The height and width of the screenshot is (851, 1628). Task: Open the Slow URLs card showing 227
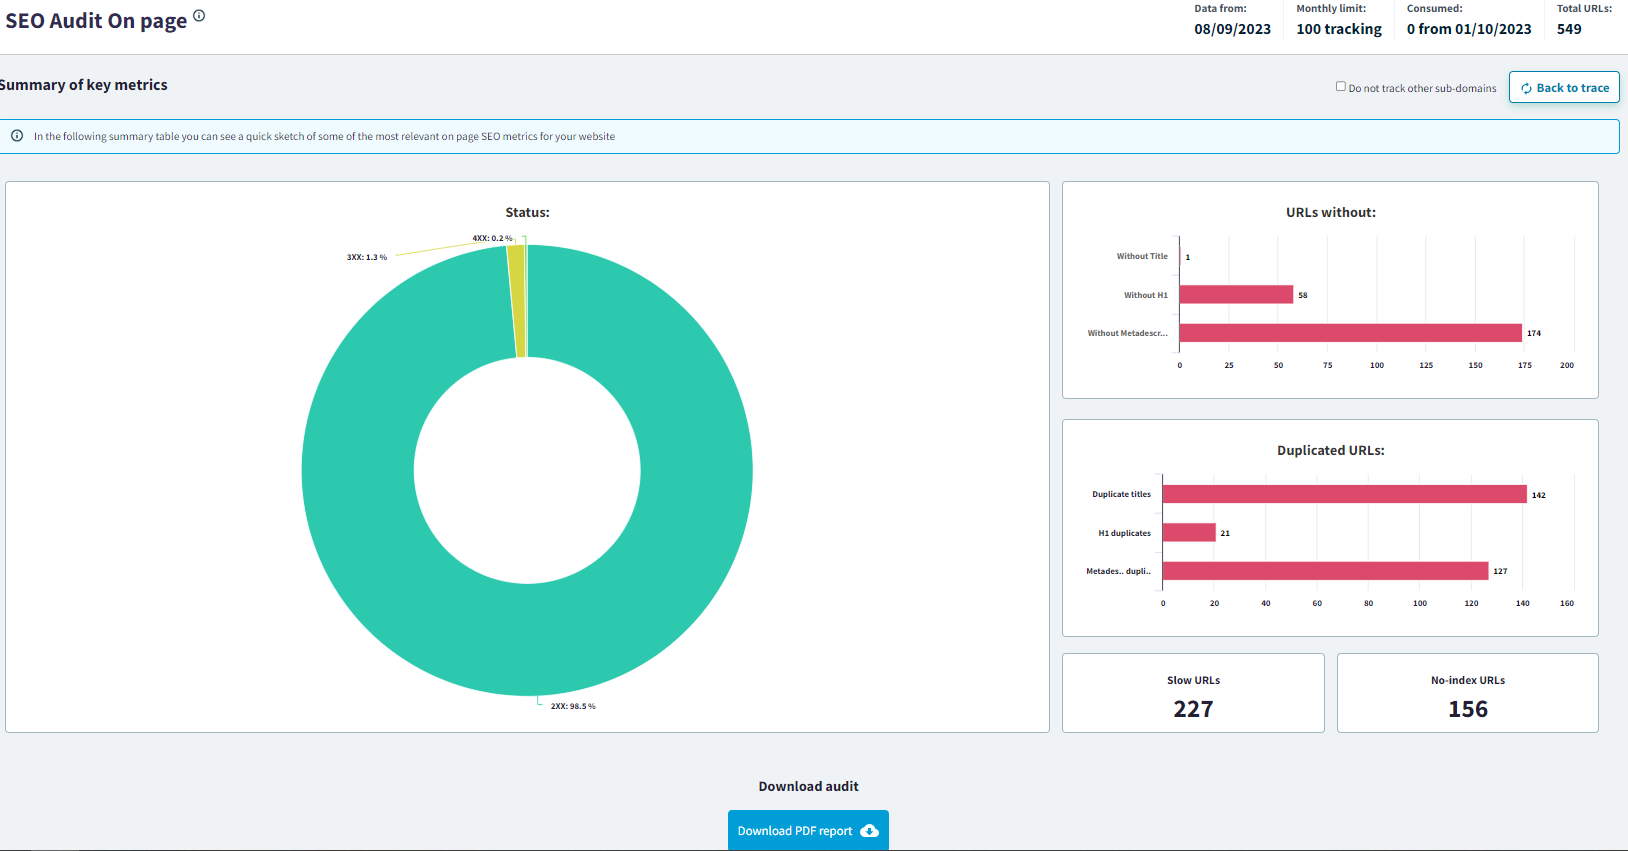click(1193, 694)
